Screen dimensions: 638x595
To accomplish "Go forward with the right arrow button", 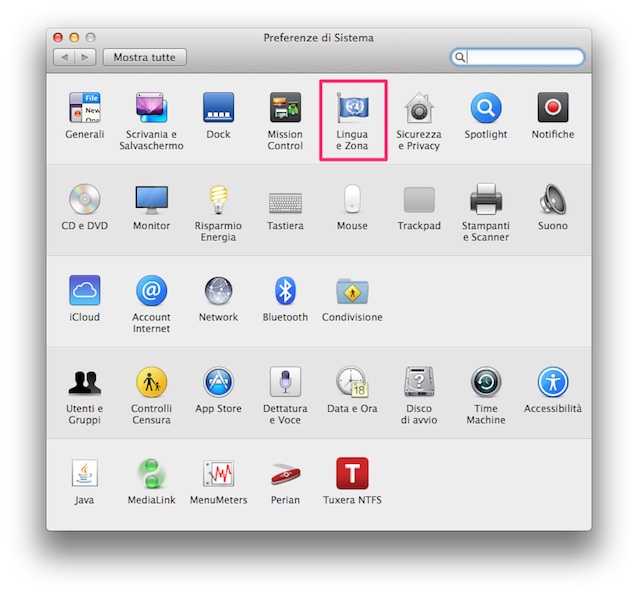I will click(85, 58).
